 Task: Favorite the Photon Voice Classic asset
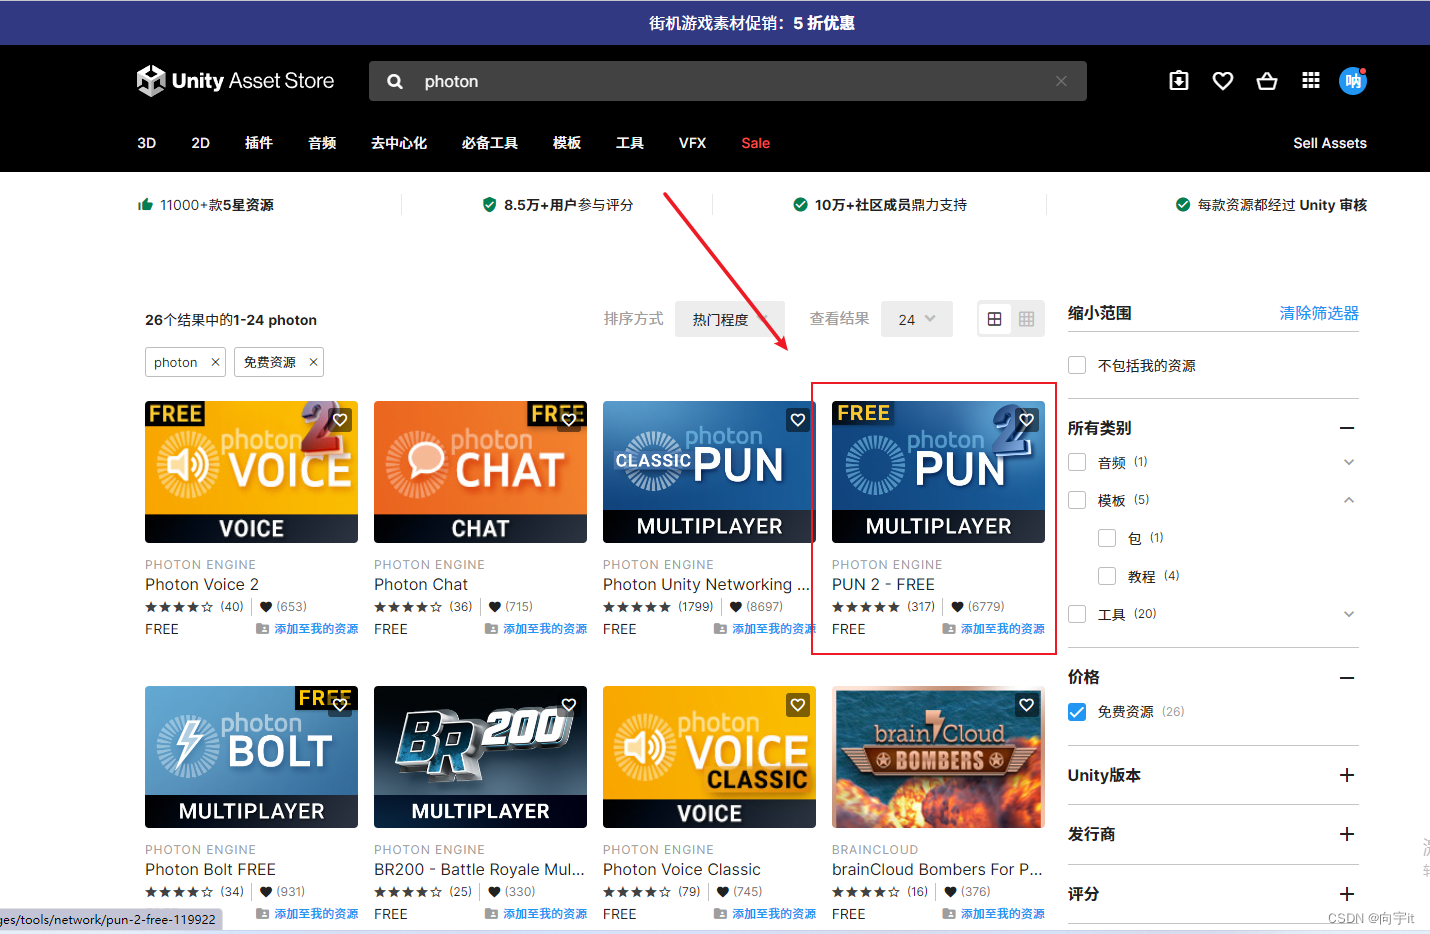point(798,705)
